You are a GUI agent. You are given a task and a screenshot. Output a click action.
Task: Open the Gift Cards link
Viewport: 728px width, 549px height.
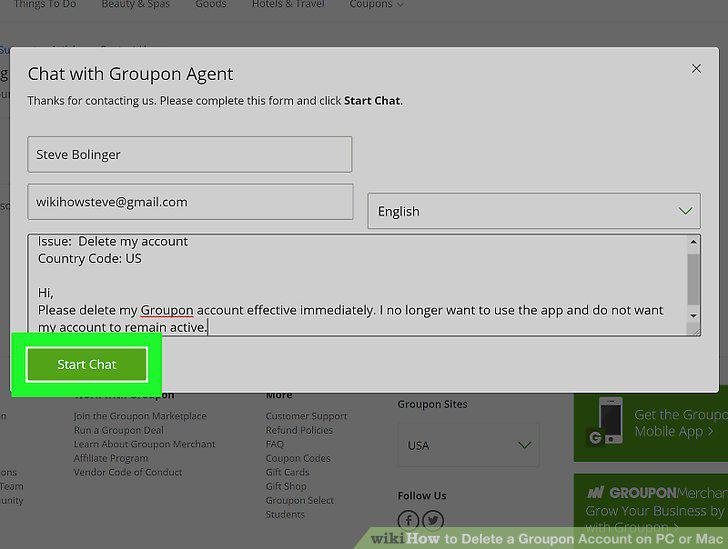pos(287,472)
